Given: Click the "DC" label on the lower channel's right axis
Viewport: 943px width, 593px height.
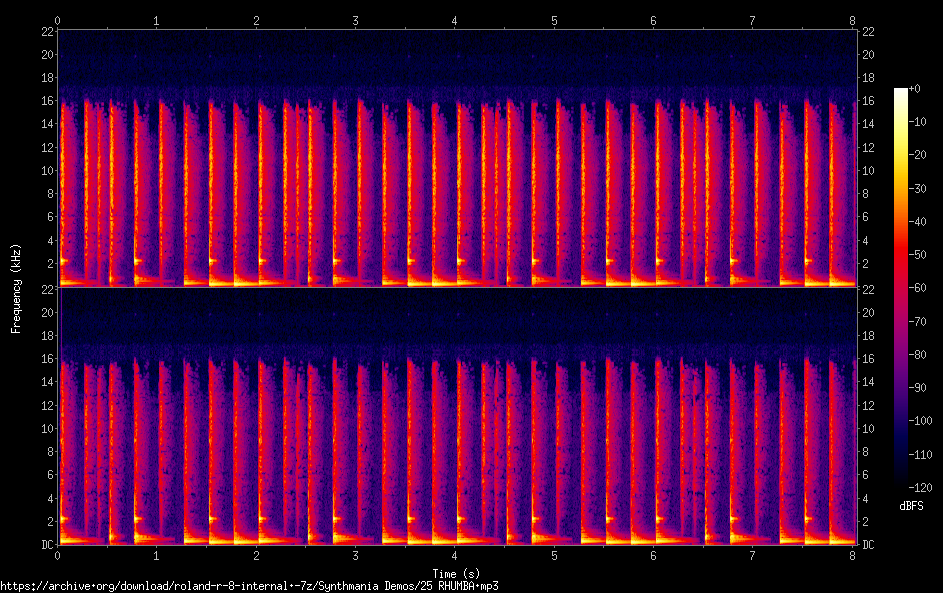Looking at the screenshot, I should pyautogui.click(x=868, y=545).
